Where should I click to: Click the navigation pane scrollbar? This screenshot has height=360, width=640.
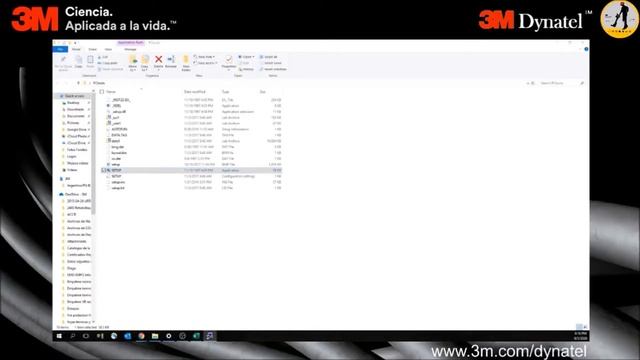(93, 155)
